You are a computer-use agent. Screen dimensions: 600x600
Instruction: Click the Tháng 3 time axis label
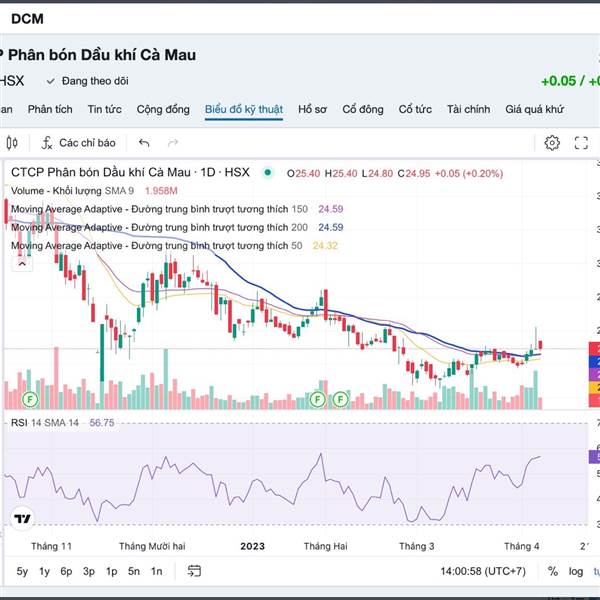(x=417, y=546)
